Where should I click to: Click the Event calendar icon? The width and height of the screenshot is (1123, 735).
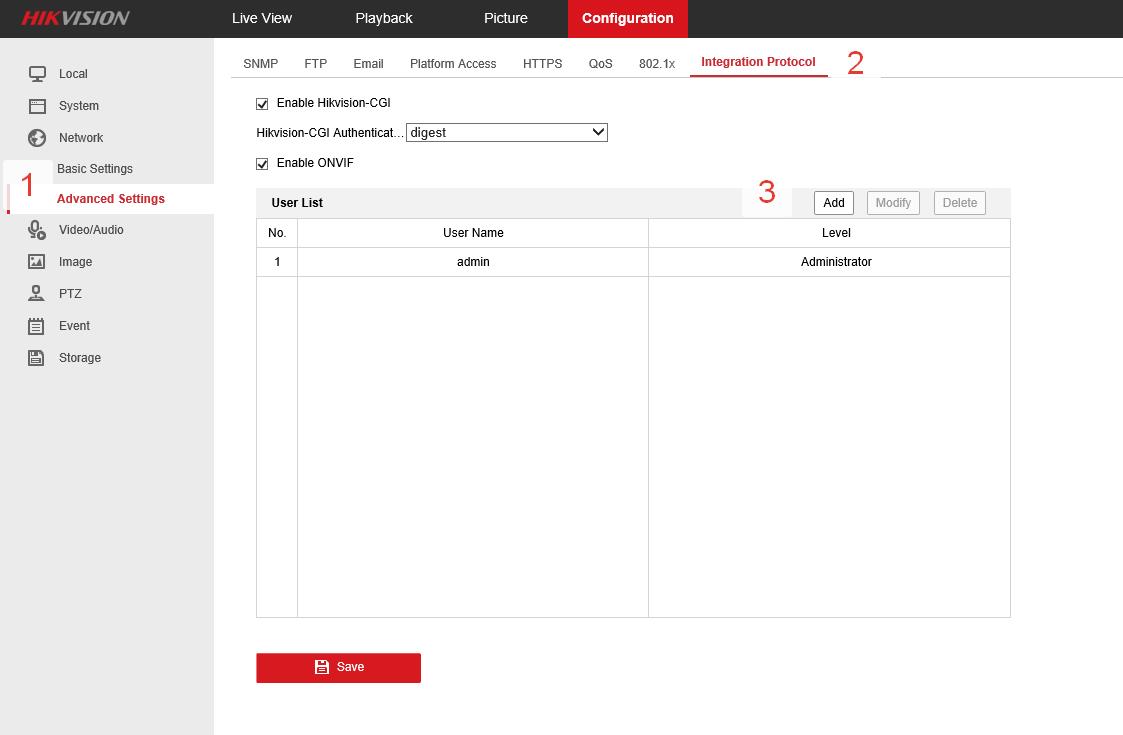pyautogui.click(x=37, y=326)
